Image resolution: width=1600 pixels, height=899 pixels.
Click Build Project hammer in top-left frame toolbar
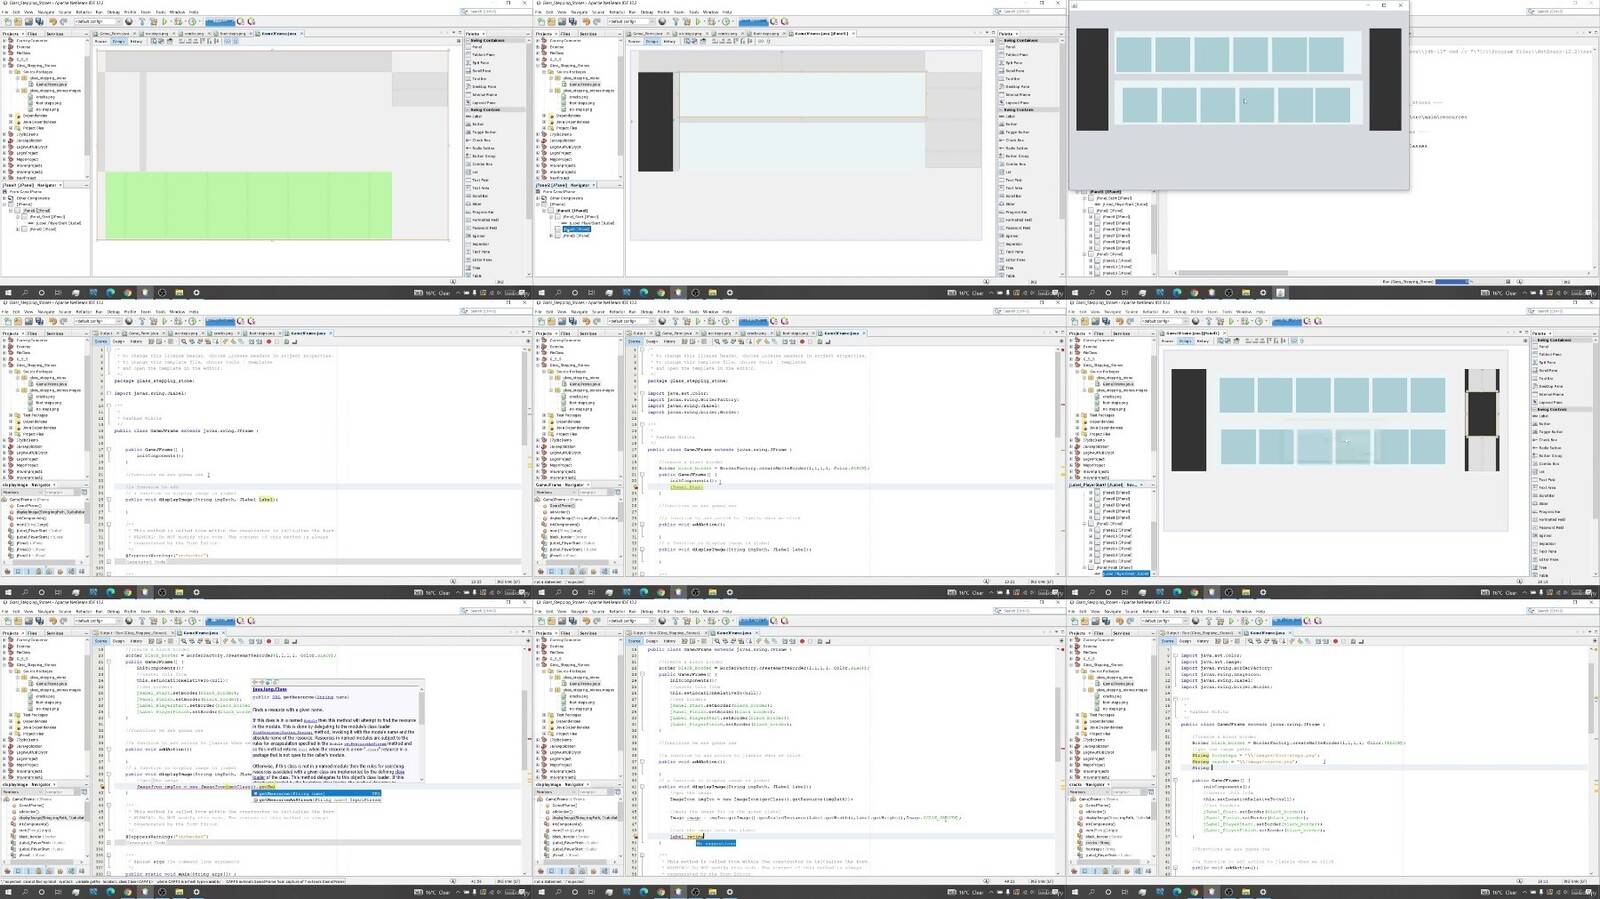[x=142, y=21]
